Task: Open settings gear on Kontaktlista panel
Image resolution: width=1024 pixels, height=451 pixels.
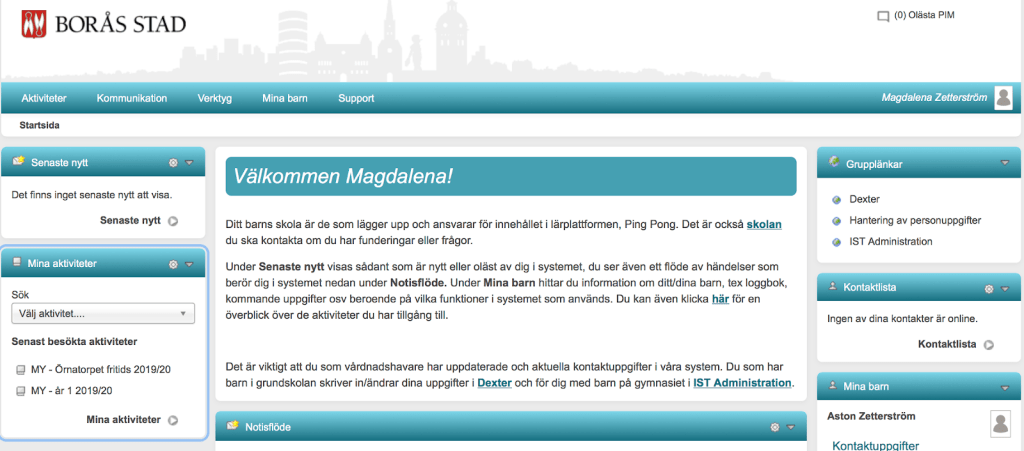Action: click(x=989, y=288)
